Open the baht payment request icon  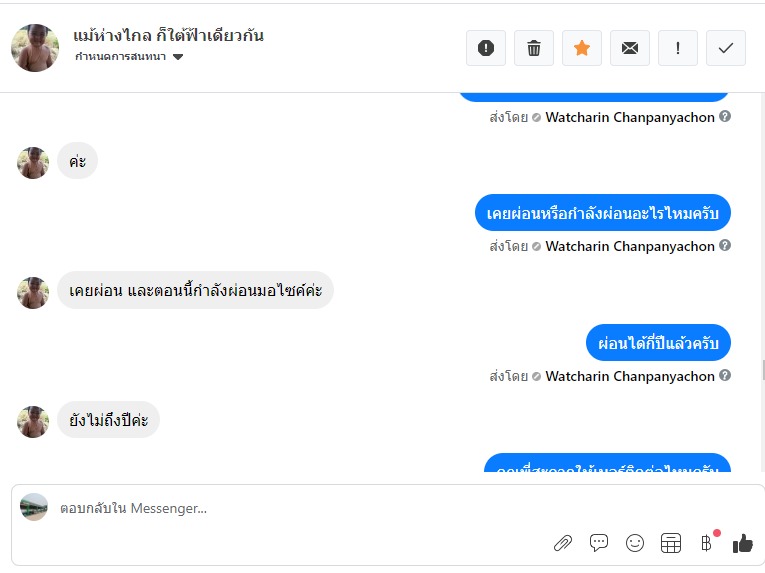707,543
